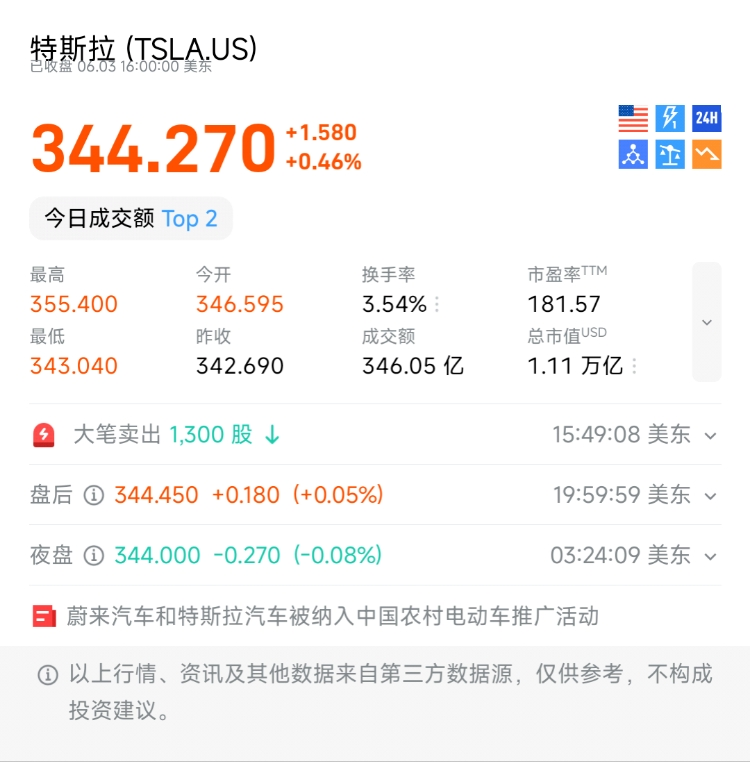Click the red siren alert icon

pos(44,435)
